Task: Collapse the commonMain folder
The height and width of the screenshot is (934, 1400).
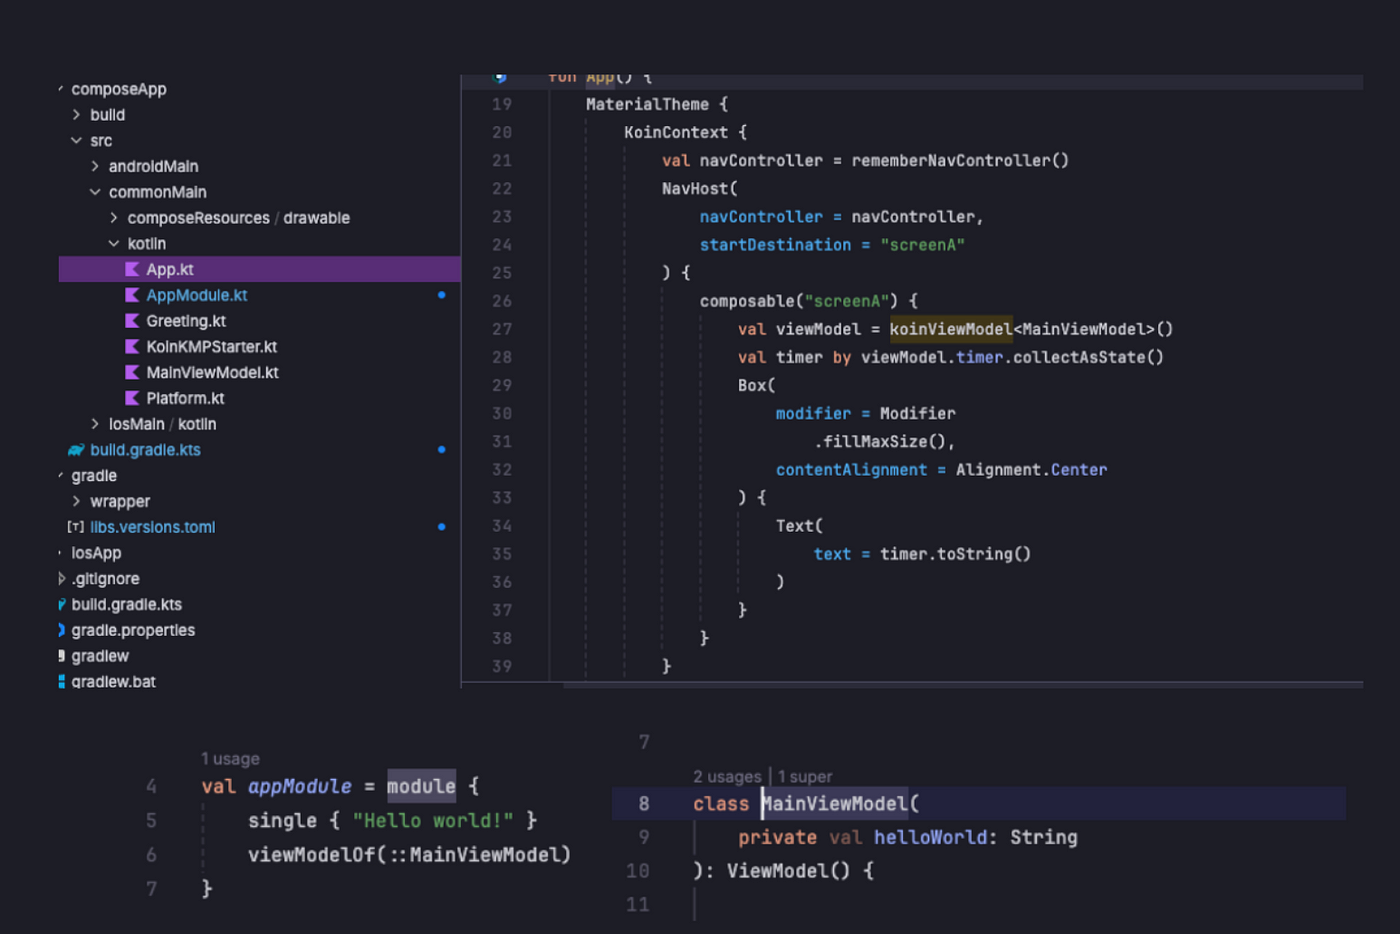Action: tap(95, 192)
